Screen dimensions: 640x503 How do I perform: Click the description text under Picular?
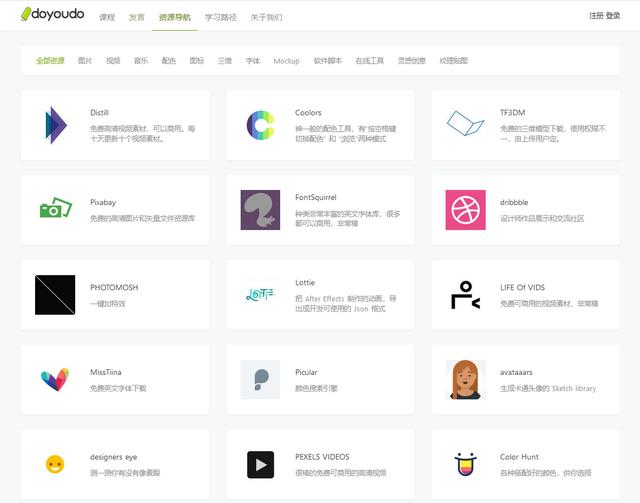pyautogui.click(x=316, y=388)
